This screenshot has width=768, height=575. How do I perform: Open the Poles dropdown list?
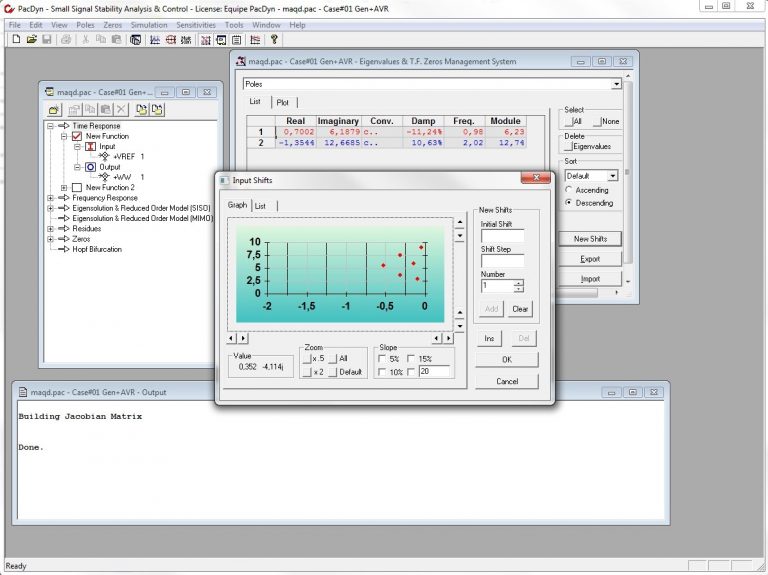click(616, 85)
